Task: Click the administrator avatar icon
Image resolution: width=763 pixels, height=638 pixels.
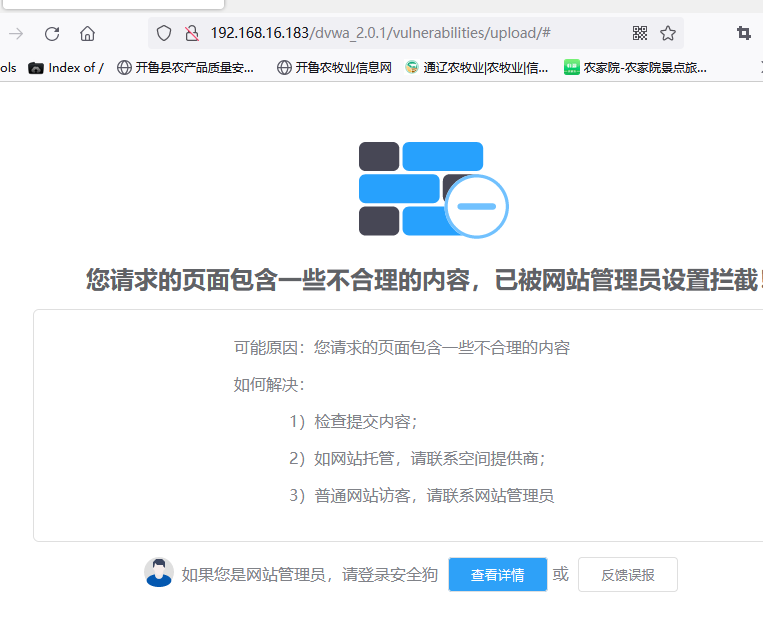Action: pos(159,572)
